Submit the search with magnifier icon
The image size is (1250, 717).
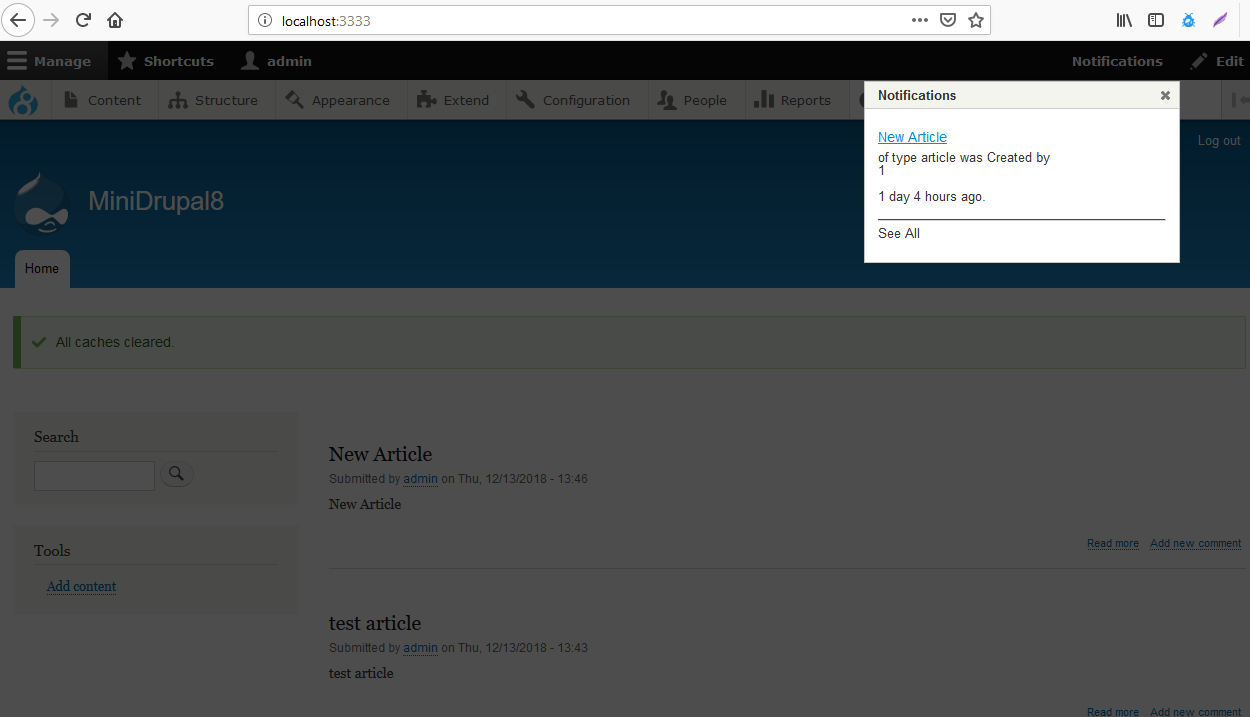[177, 474]
